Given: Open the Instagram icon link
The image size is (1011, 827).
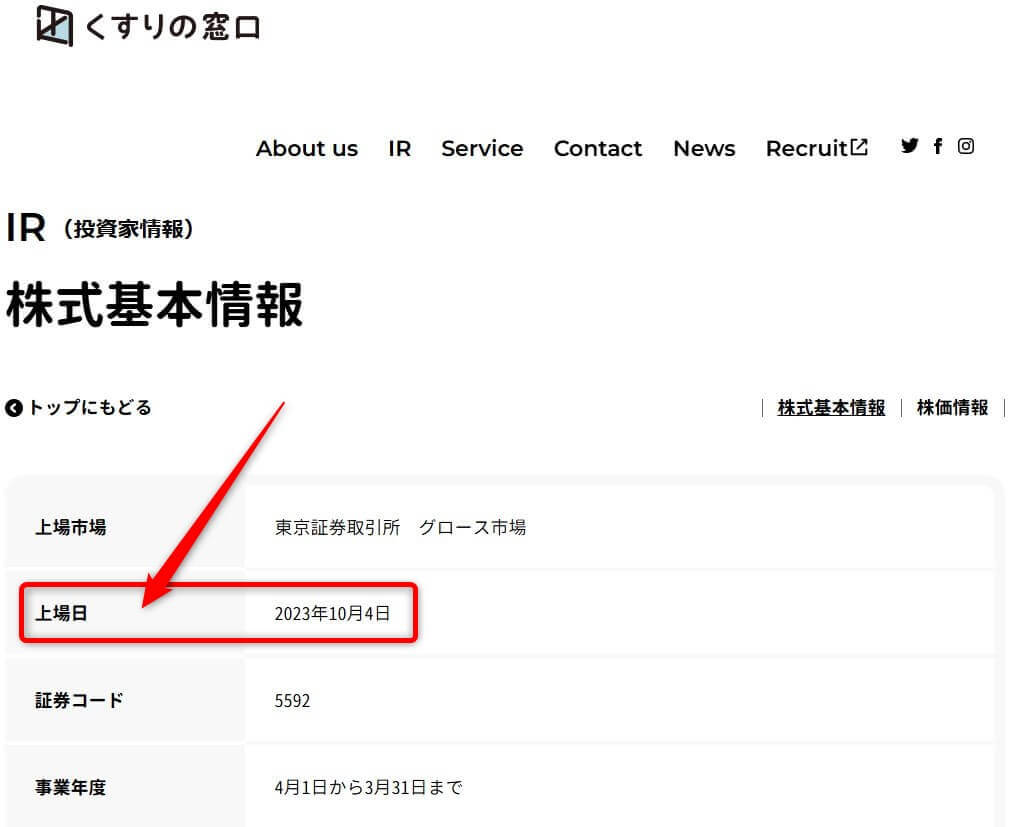Looking at the screenshot, I should (966, 146).
